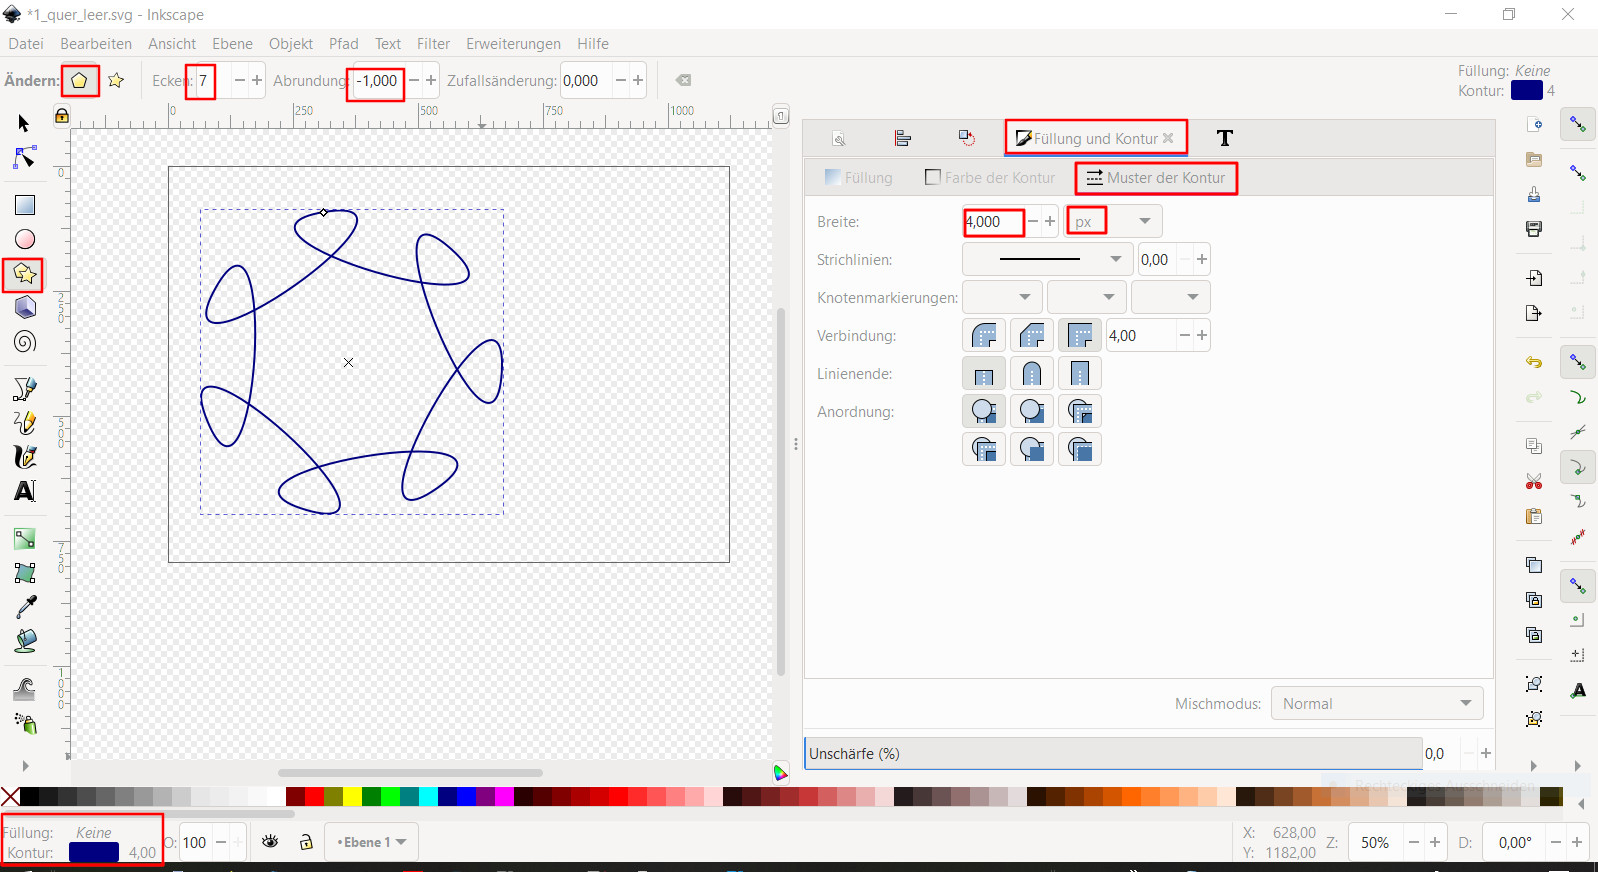
Task: Click the red palette swatch
Action: pyautogui.click(x=314, y=797)
